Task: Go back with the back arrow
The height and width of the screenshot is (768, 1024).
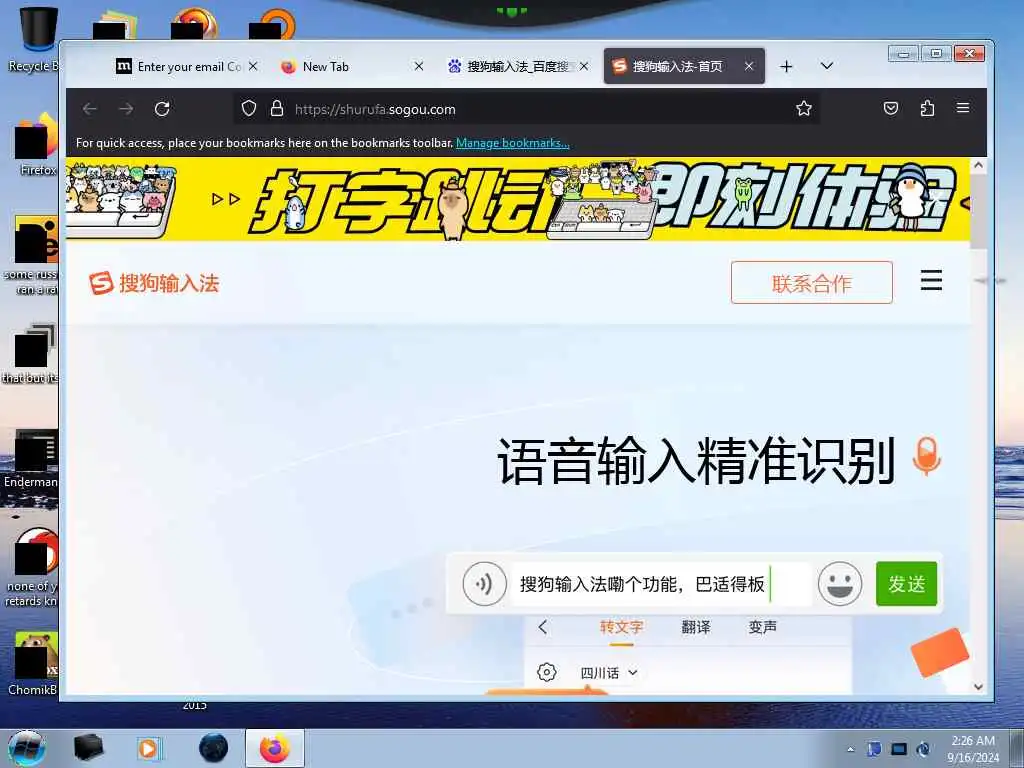Action: pos(90,108)
